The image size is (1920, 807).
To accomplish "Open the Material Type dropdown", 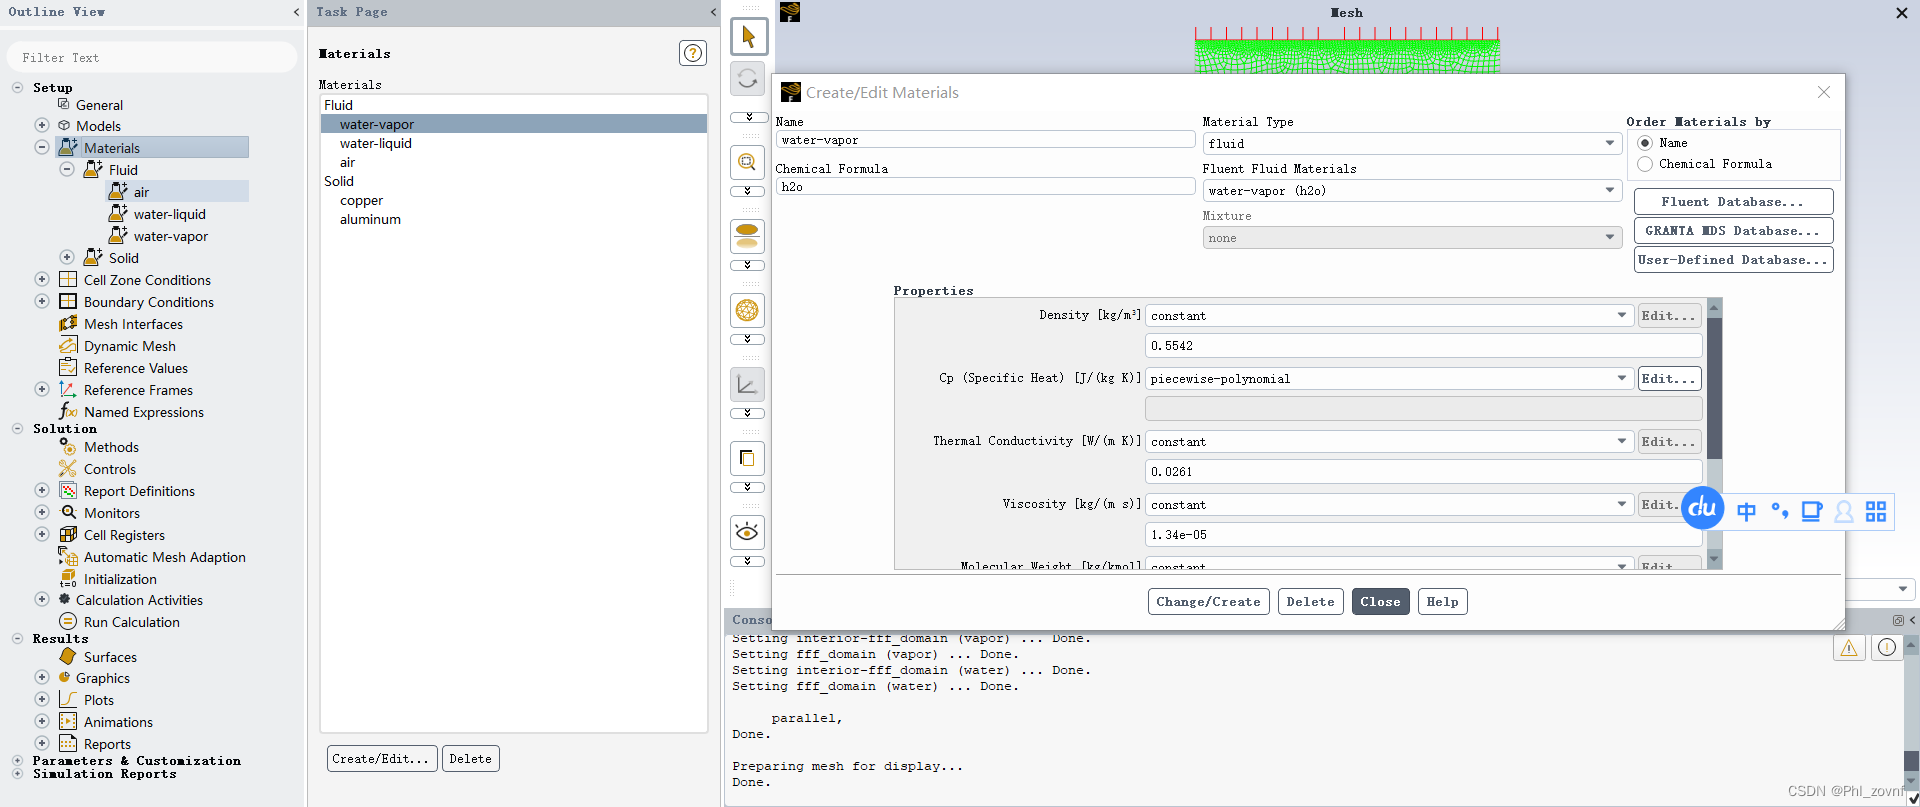I will pyautogui.click(x=1411, y=144).
